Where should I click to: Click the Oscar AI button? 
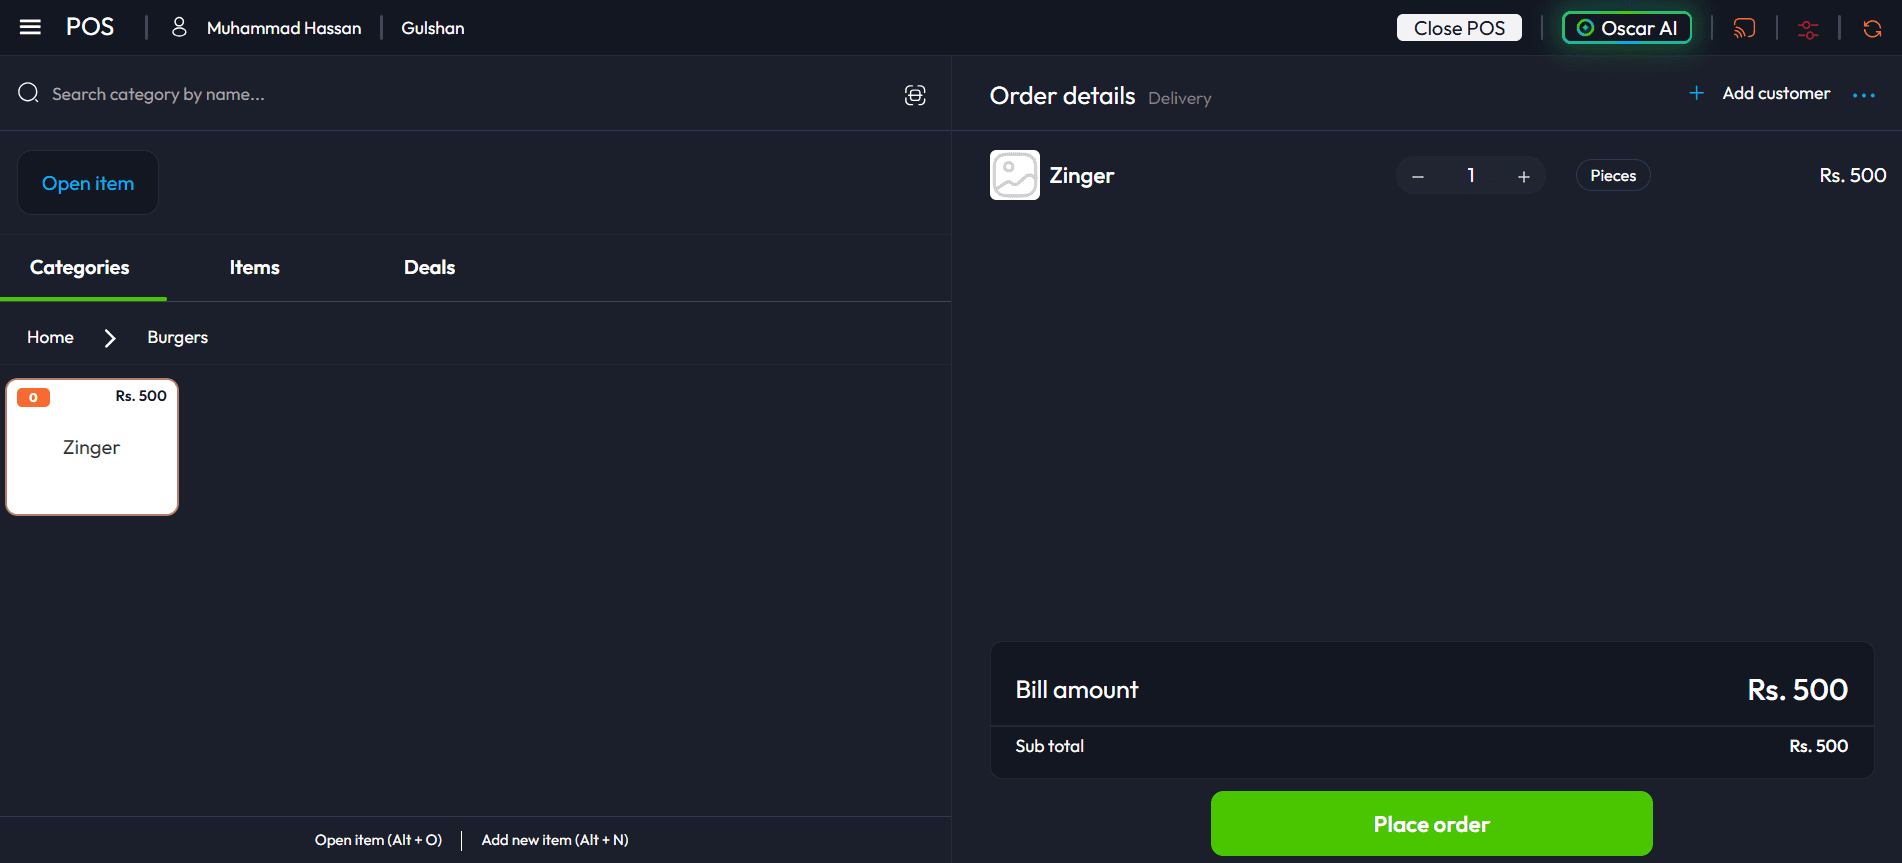pos(1627,28)
